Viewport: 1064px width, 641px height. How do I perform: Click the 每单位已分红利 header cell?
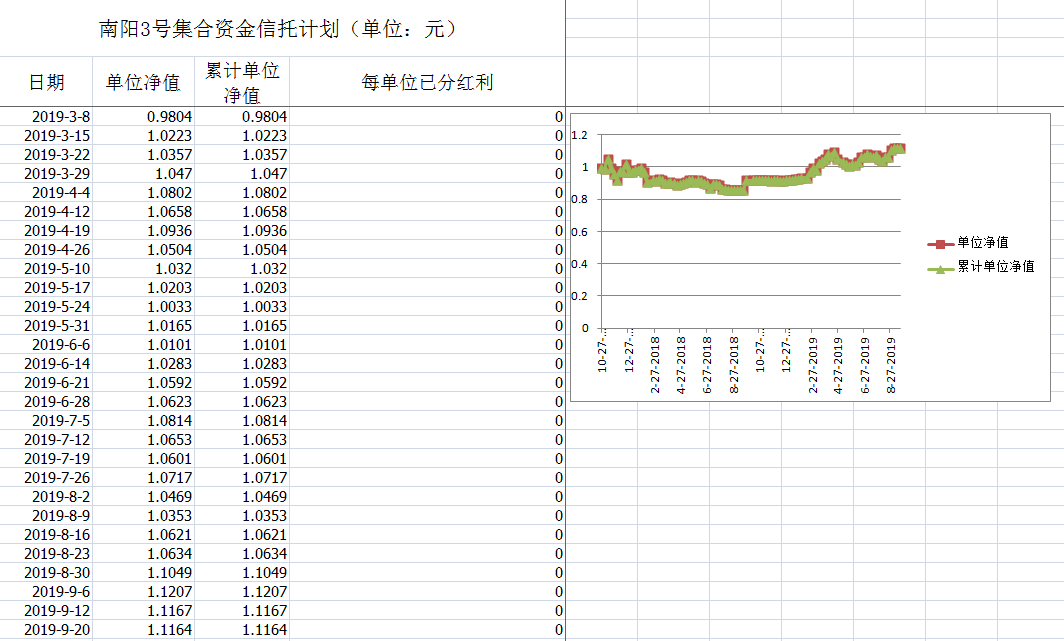(x=427, y=81)
